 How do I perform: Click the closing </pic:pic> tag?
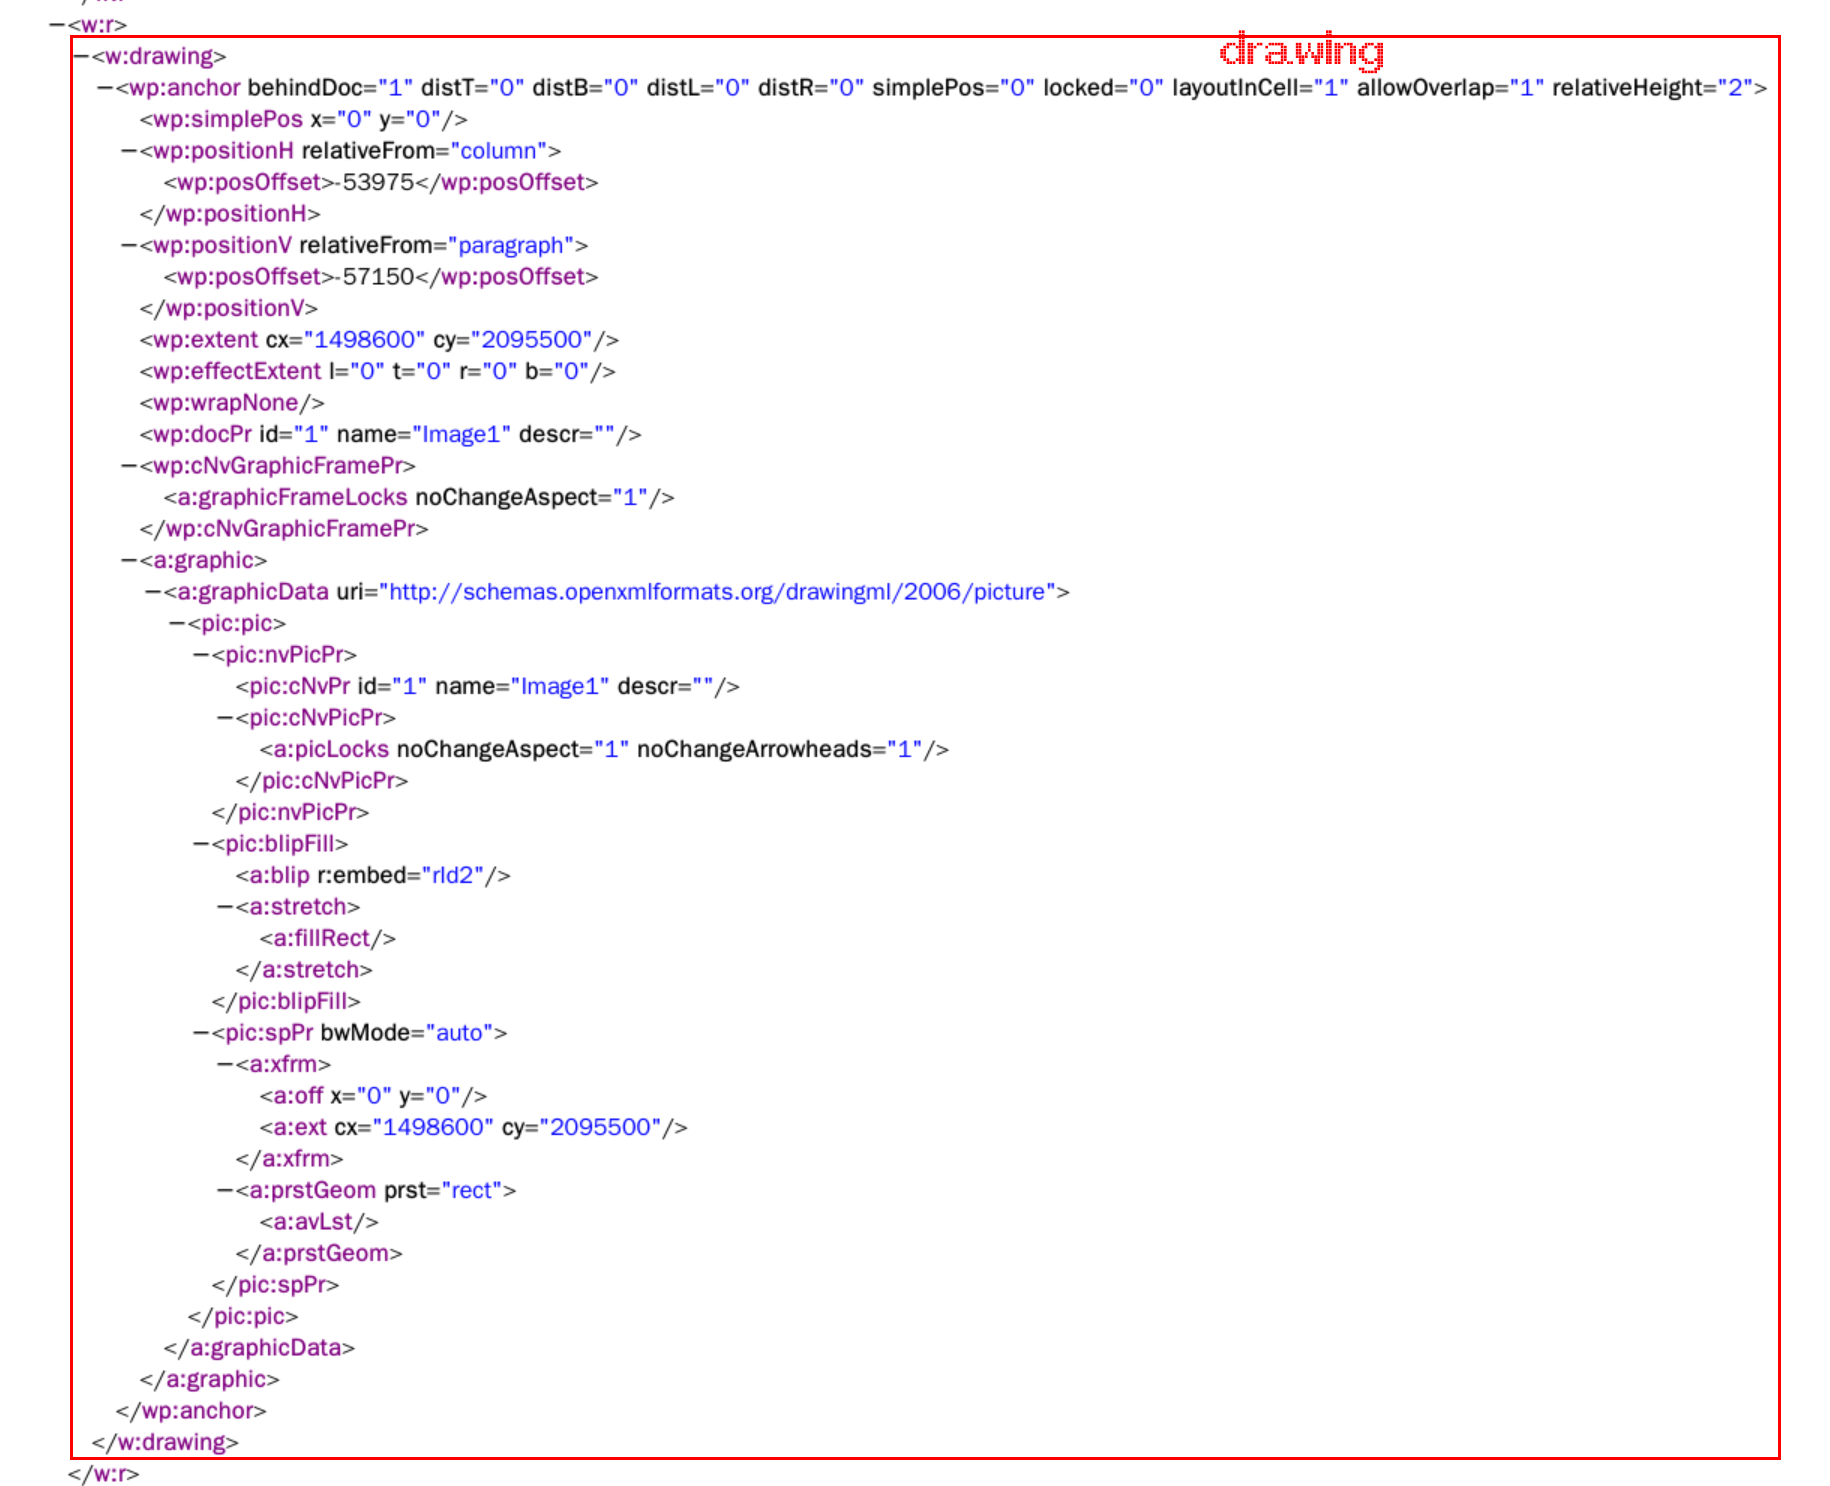click(x=243, y=1316)
